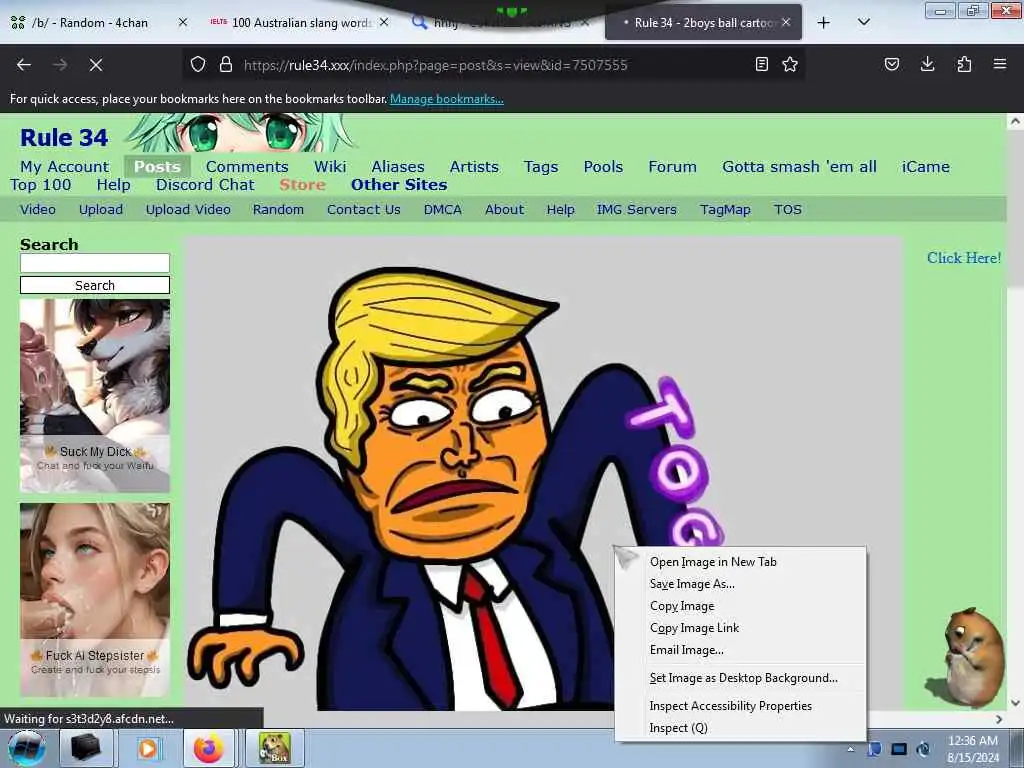Toggle reader view icon in address bar
1024x768 pixels.
[x=761, y=64]
